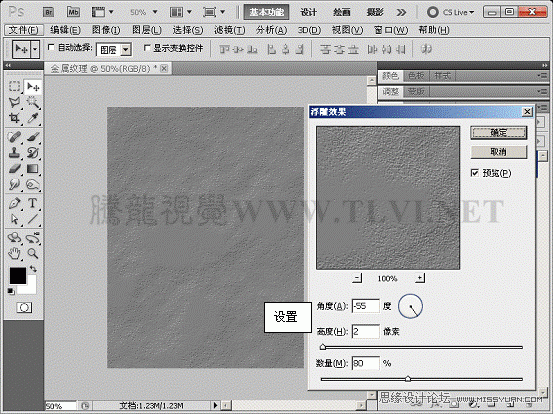Click the 高度(H) height input field
The width and height of the screenshot is (553, 414).
366,331
